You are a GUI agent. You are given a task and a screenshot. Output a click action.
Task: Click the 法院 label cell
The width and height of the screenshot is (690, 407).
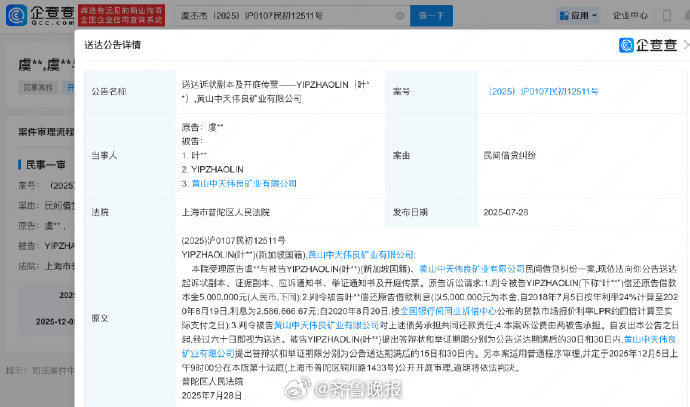coord(129,212)
